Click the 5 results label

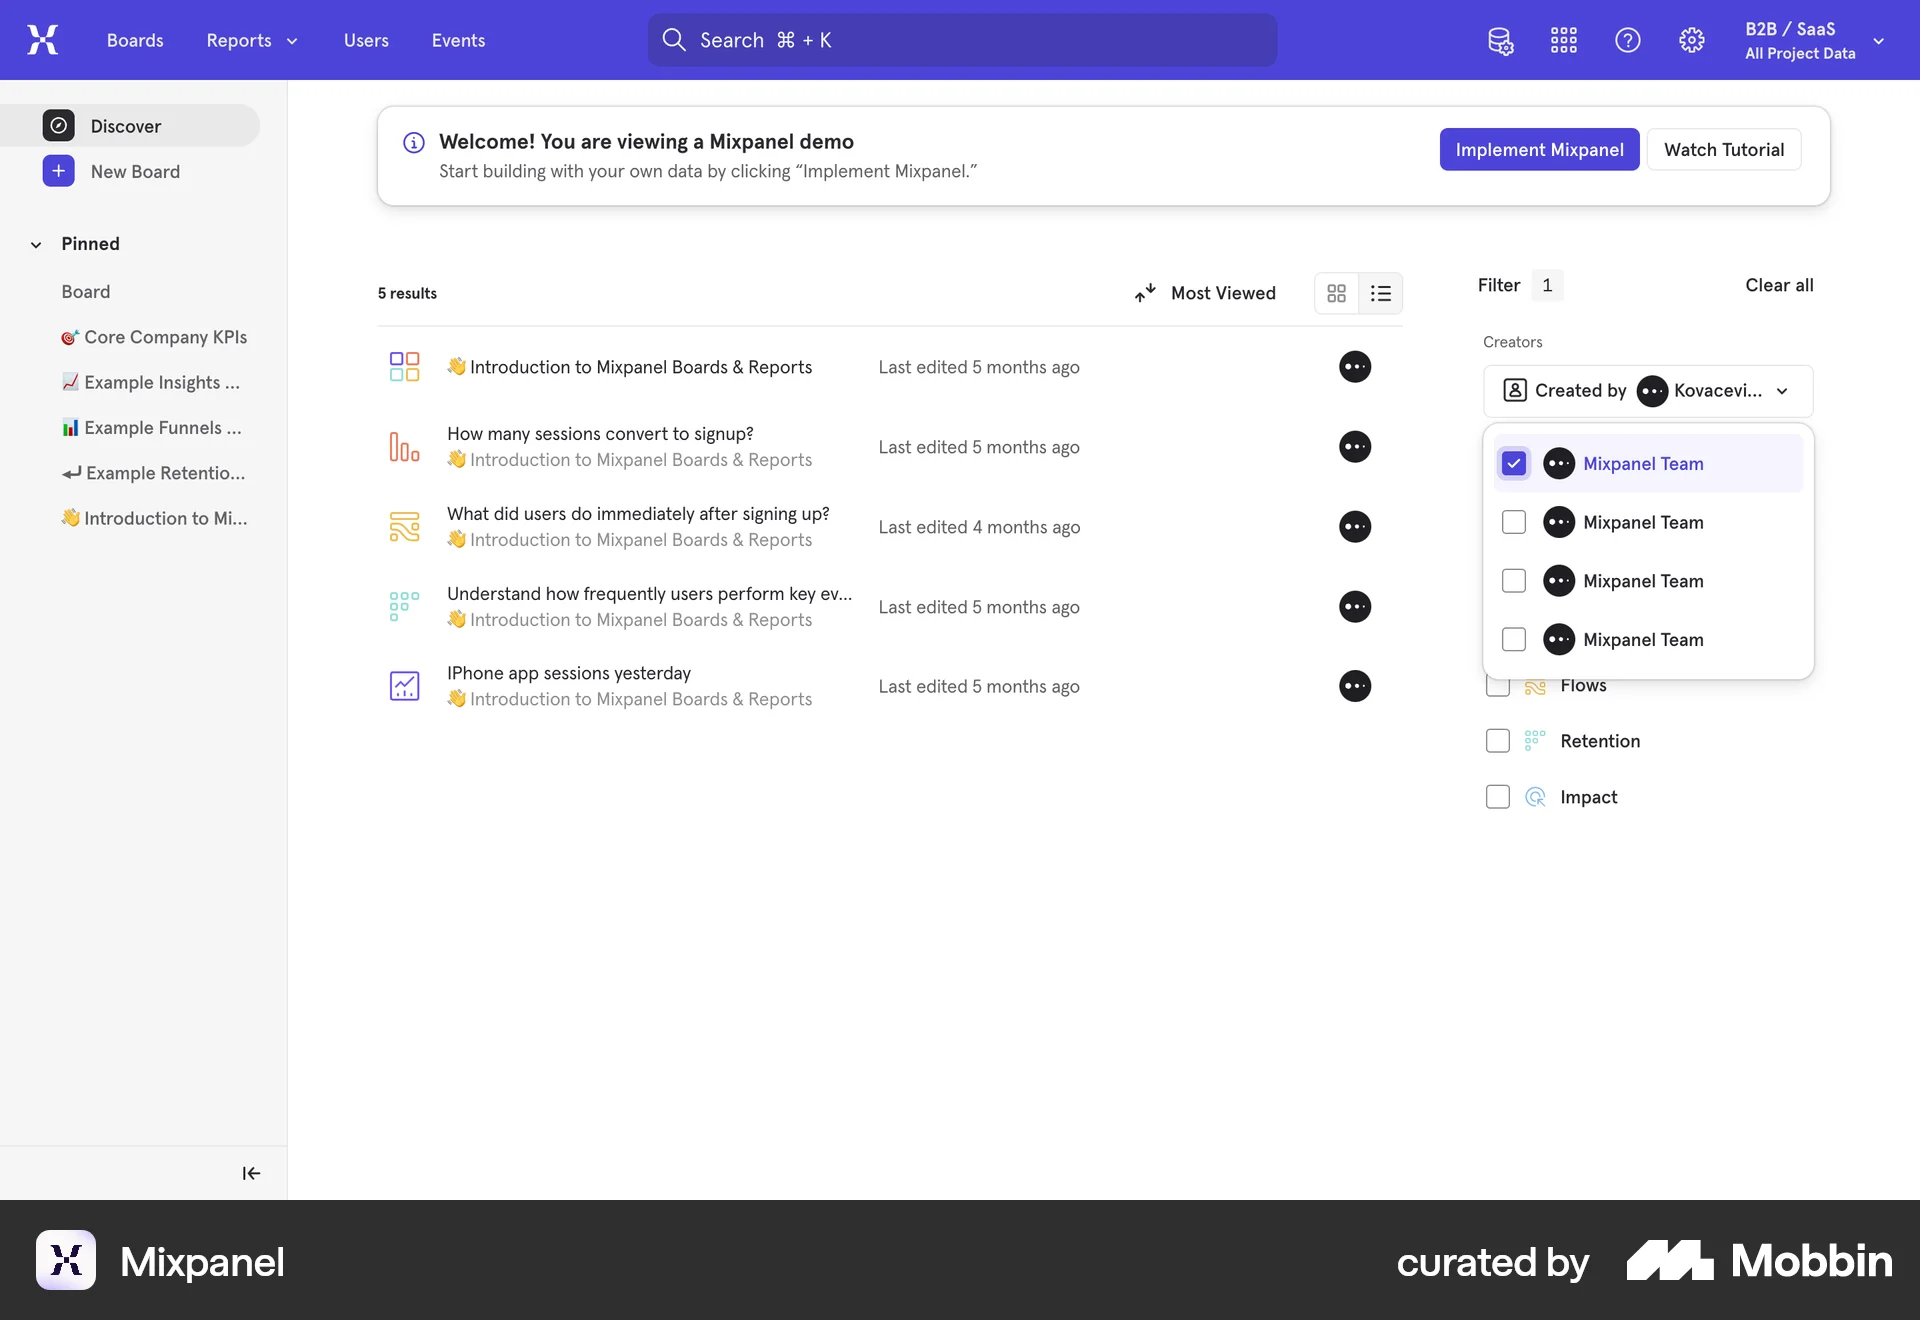(407, 293)
